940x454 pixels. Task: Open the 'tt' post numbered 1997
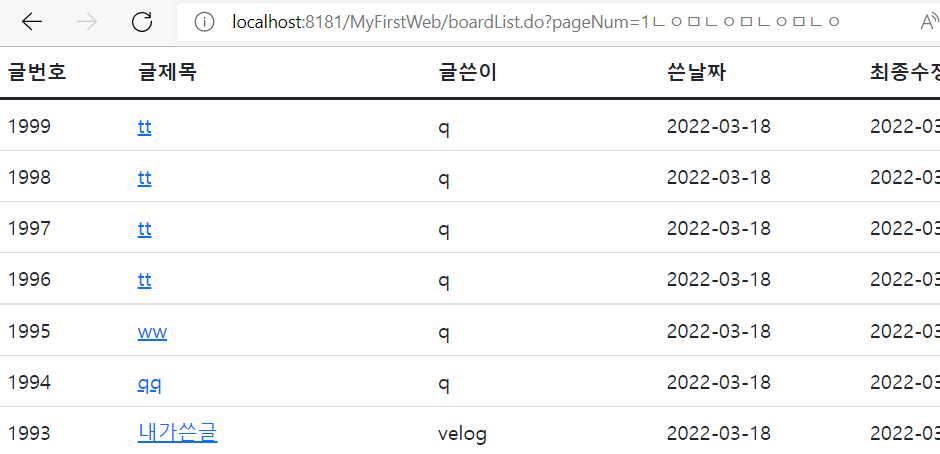point(144,229)
